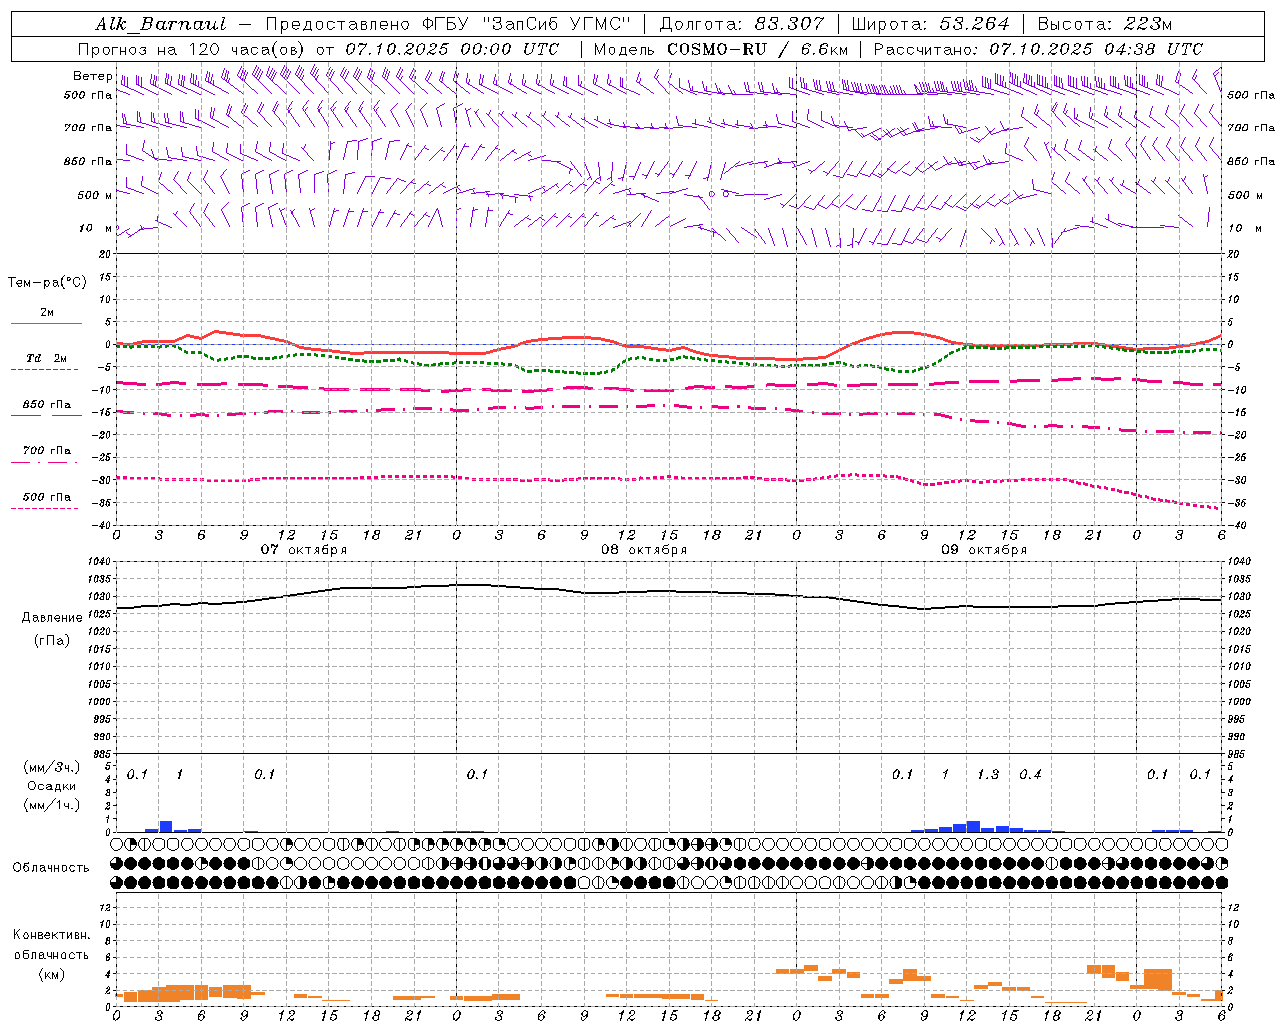
Task: Click the 07 октября date label
Action: click(304, 550)
